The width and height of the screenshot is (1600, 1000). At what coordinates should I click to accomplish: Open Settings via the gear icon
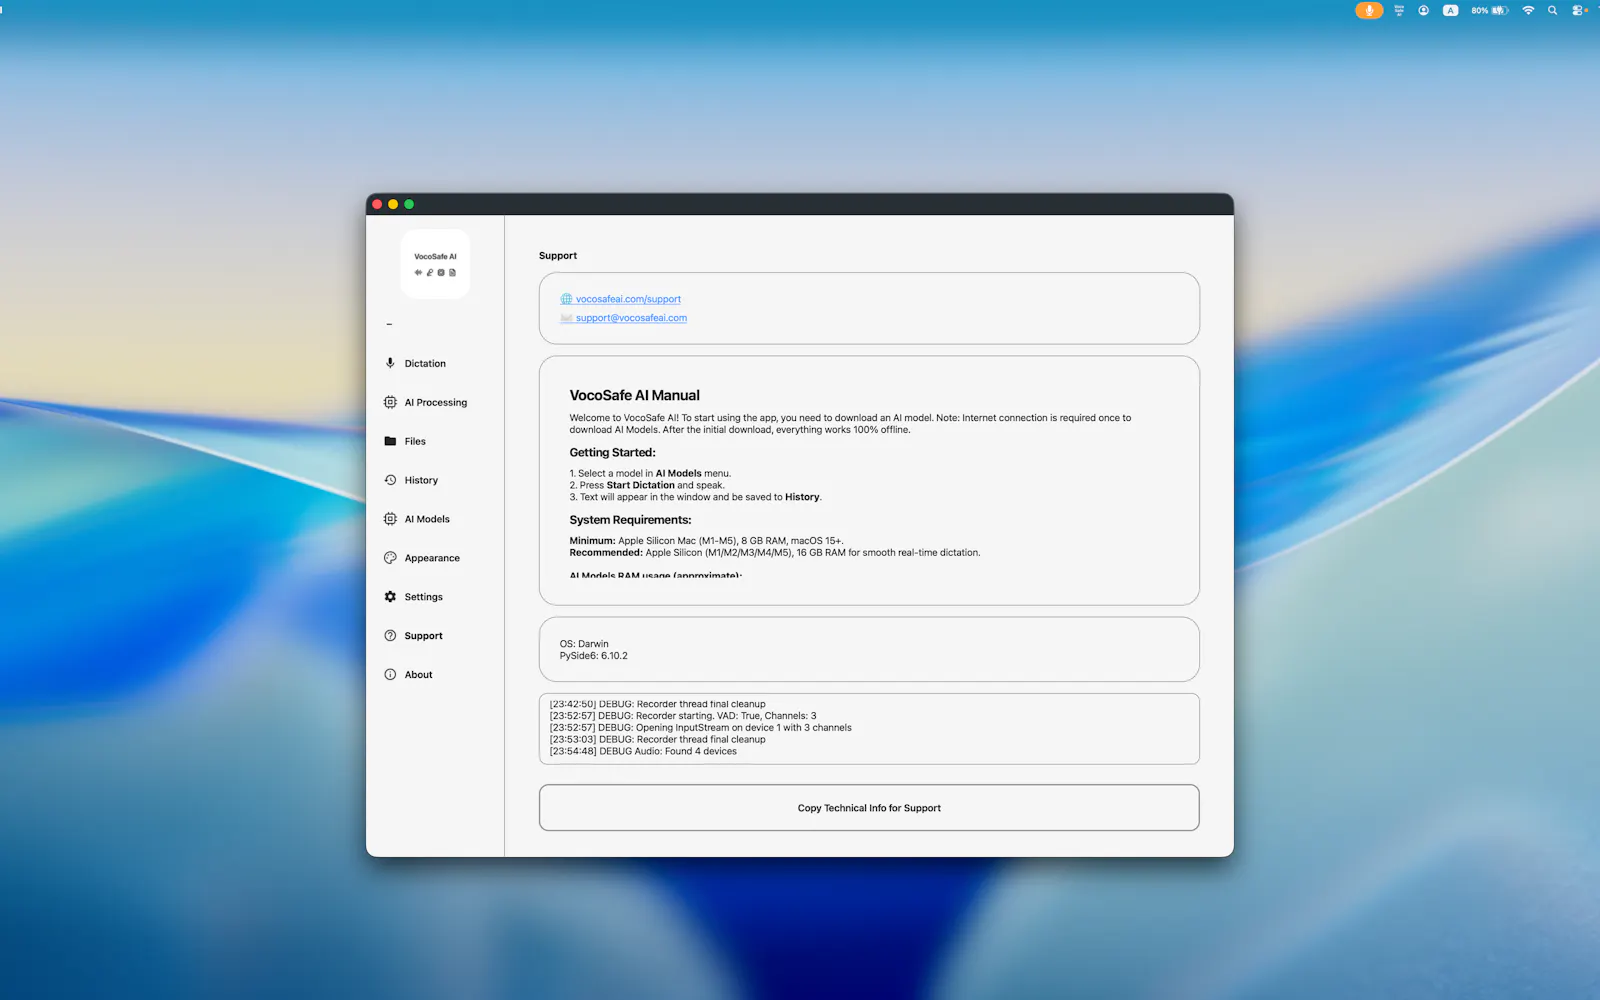coord(390,597)
